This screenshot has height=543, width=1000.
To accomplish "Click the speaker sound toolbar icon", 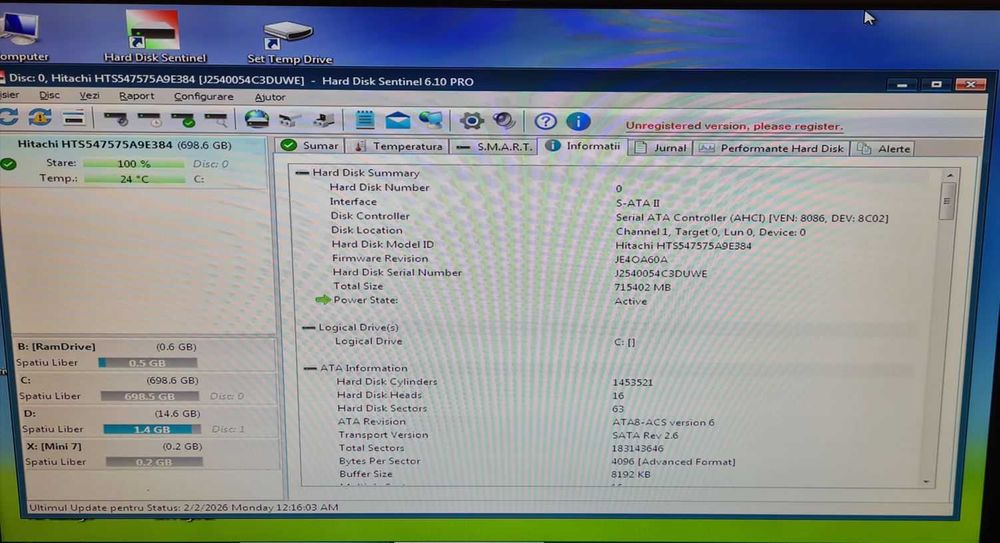I will 504,121.
